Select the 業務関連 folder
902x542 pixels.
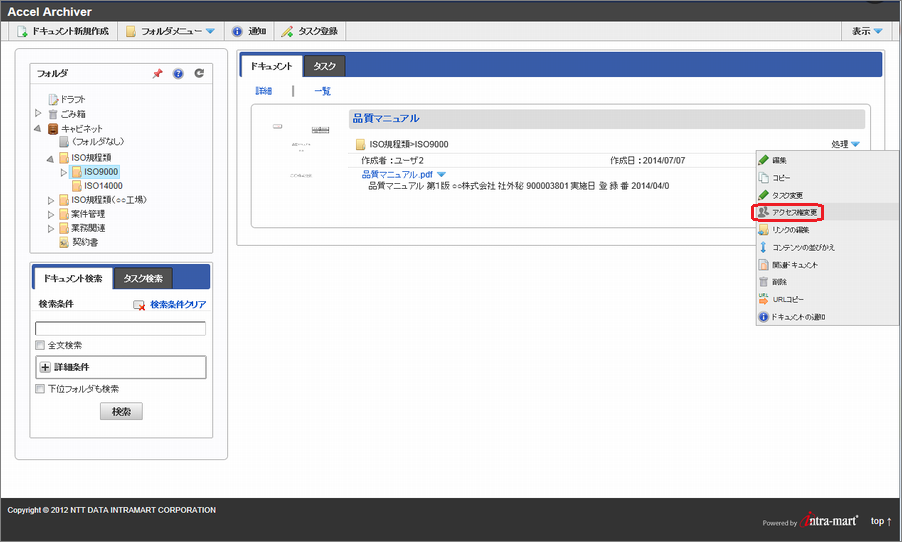[82, 228]
